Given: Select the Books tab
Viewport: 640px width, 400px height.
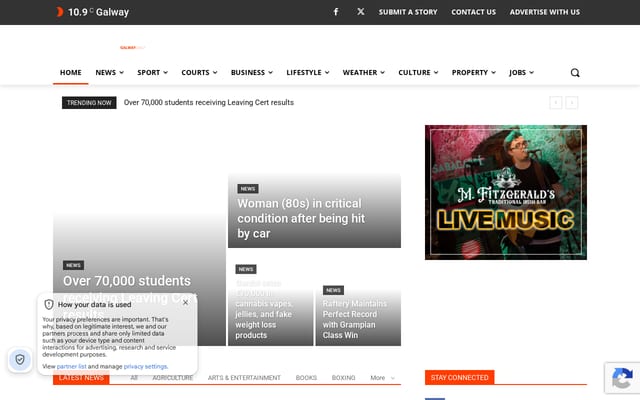Looking at the screenshot, I should pyautogui.click(x=306, y=378).
